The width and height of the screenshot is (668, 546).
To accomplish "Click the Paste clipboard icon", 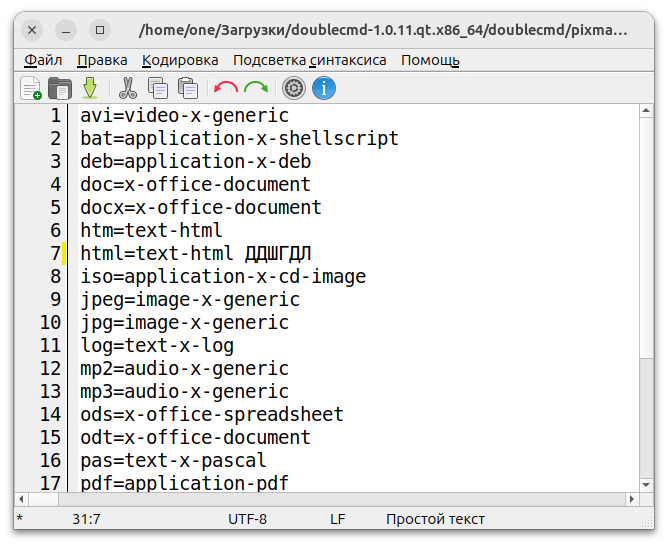I will pos(187,88).
